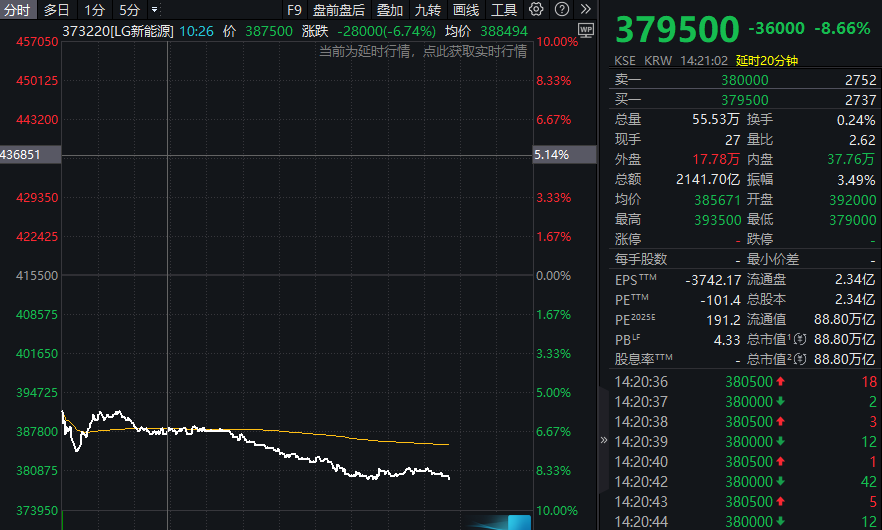Toggle the 九转 indicator
The width and height of the screenshot is (882, 530).
tap(427, 10)
